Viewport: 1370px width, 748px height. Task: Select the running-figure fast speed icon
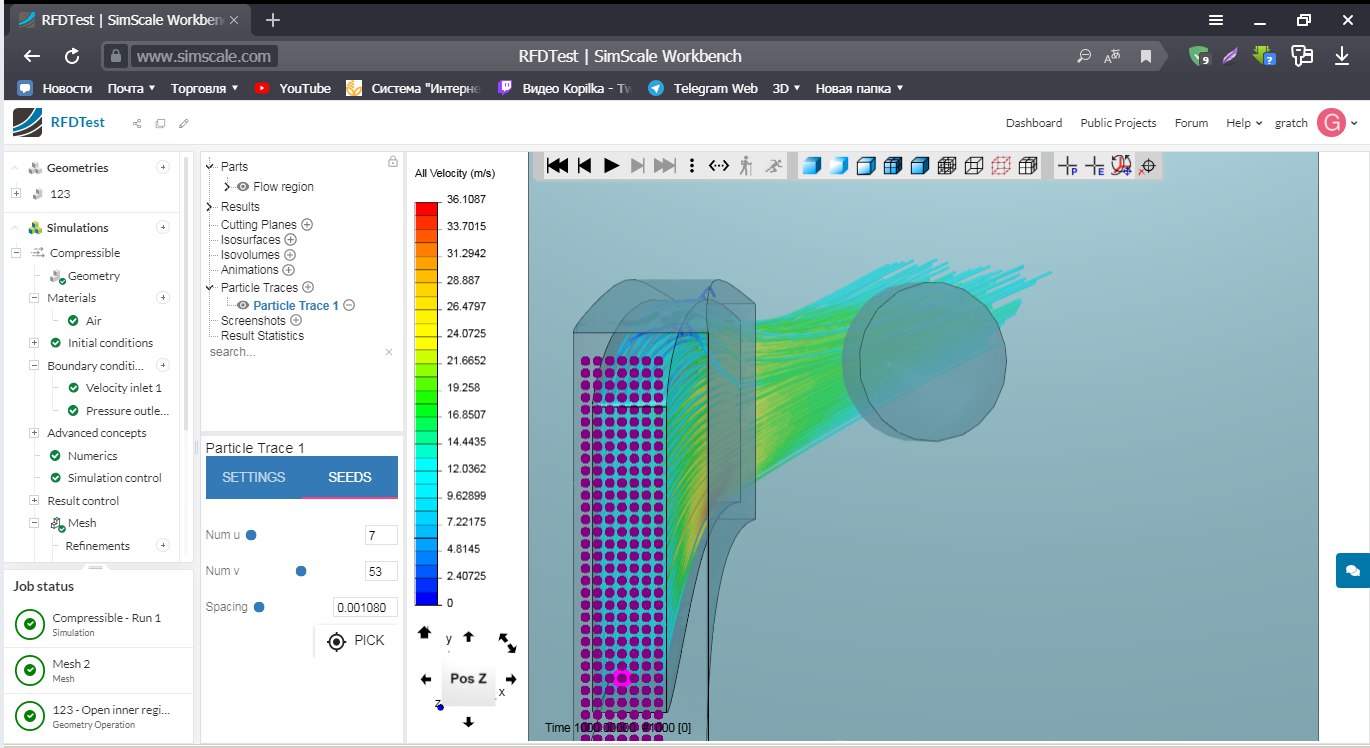774,166
